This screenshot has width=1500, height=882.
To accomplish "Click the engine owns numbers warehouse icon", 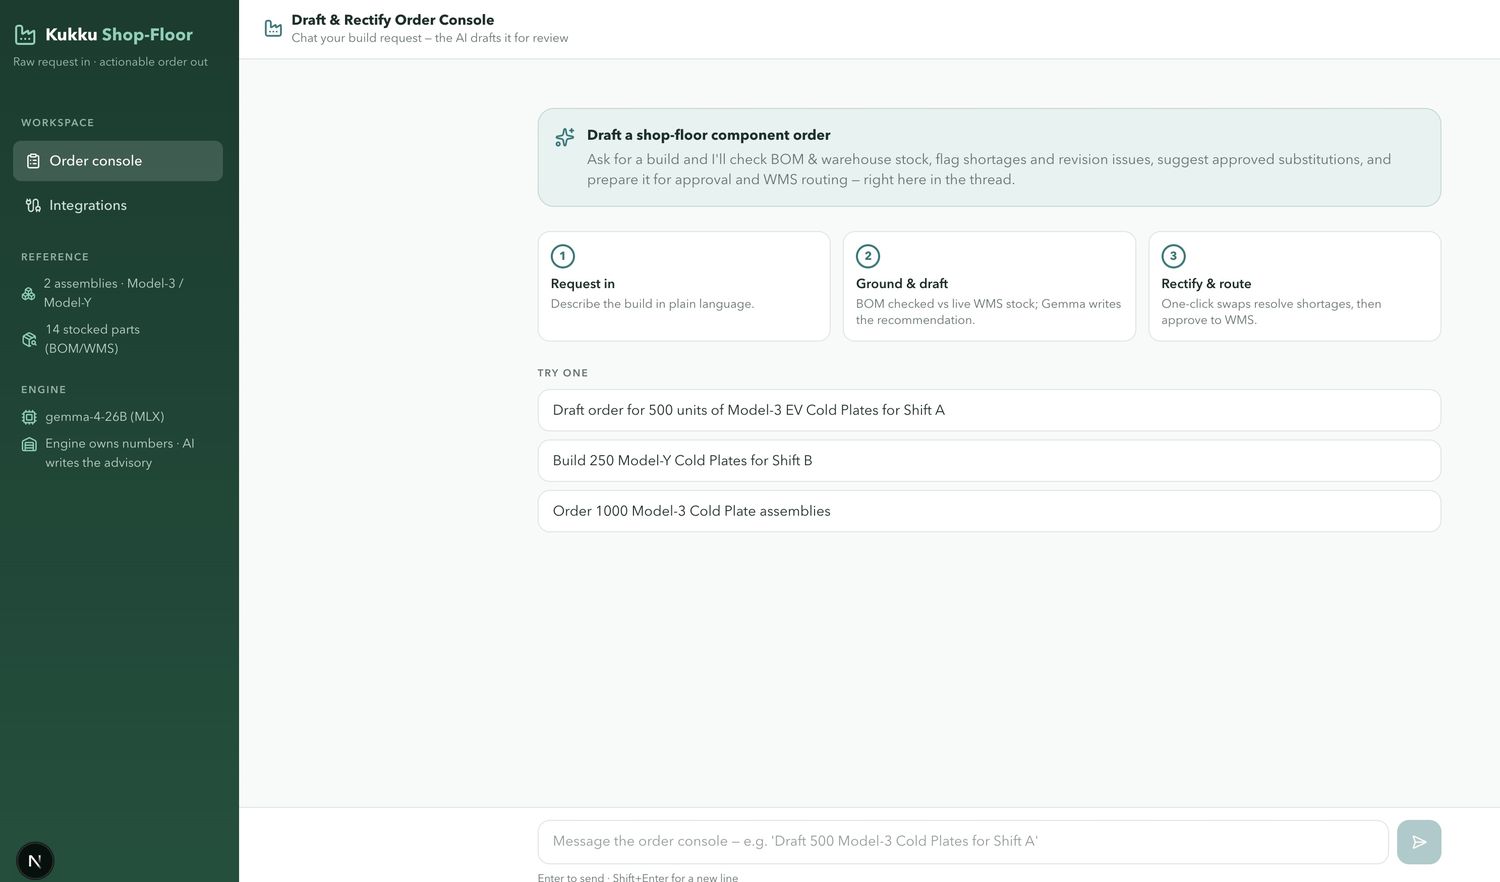I will pos(29,444).
